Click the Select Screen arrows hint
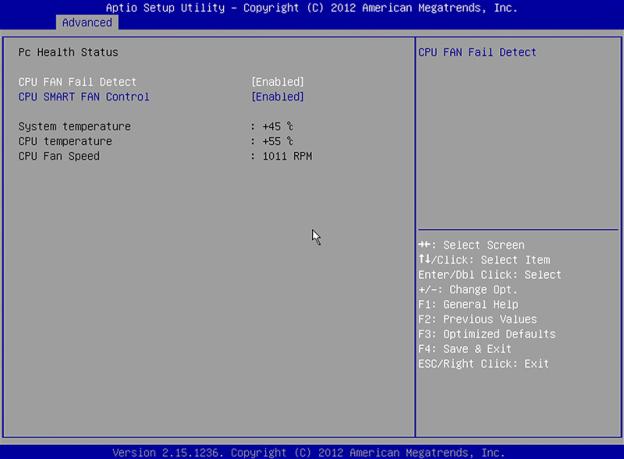Image resolution: width=624 pixels, height=459 pixels. tap(471, 245)
